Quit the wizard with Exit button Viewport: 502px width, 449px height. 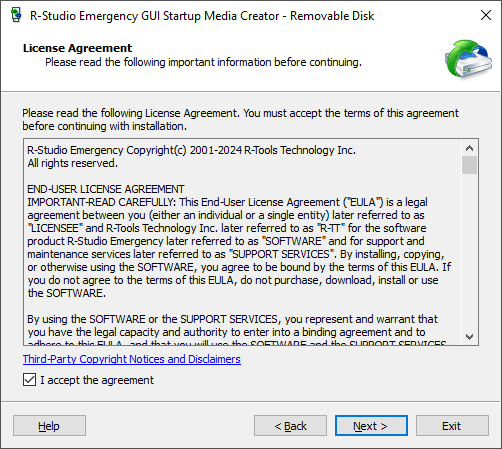pos(452,426)
